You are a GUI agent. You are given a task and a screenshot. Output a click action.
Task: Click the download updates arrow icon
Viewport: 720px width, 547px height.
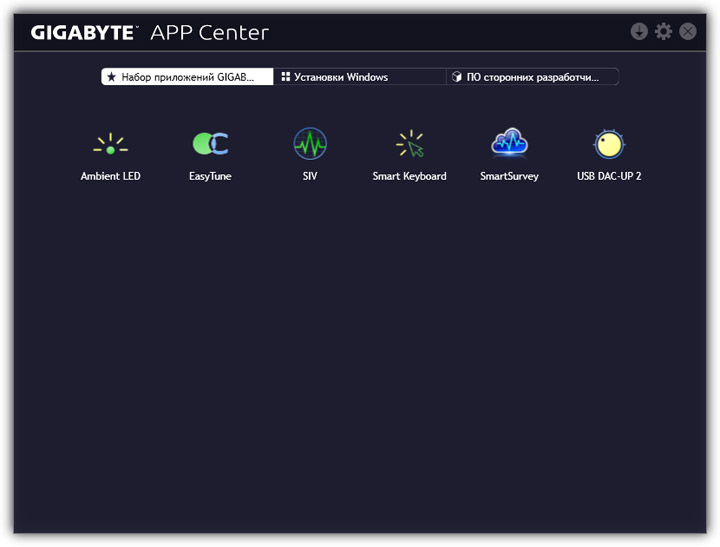pyautogui.click(x=640, y=32)
